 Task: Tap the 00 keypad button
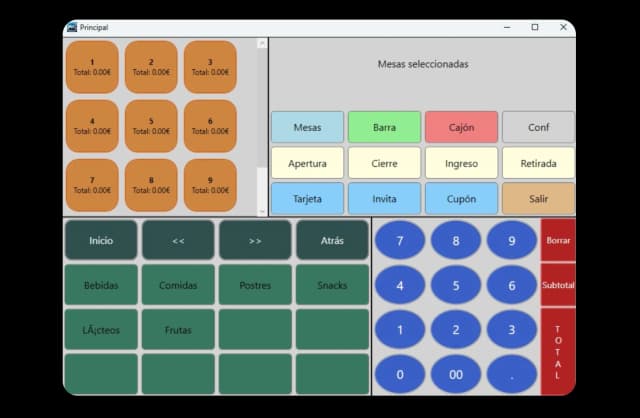click(x=456, y=374)
